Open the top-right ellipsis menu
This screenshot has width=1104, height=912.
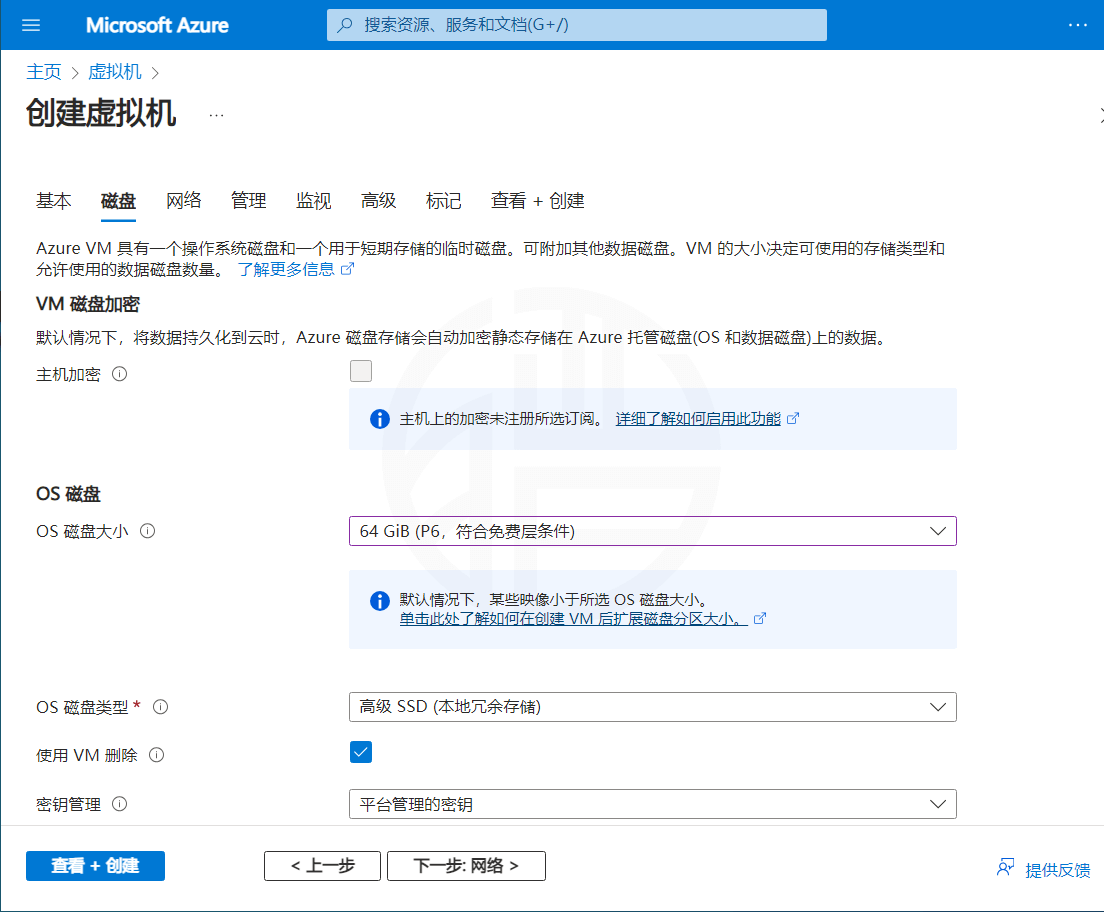pos(1077,25)
